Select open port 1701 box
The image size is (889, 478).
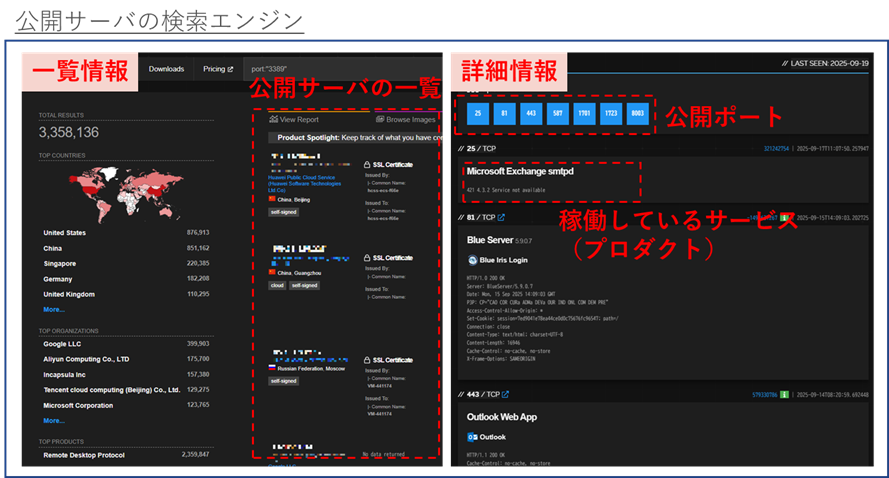tap(585, 113)
